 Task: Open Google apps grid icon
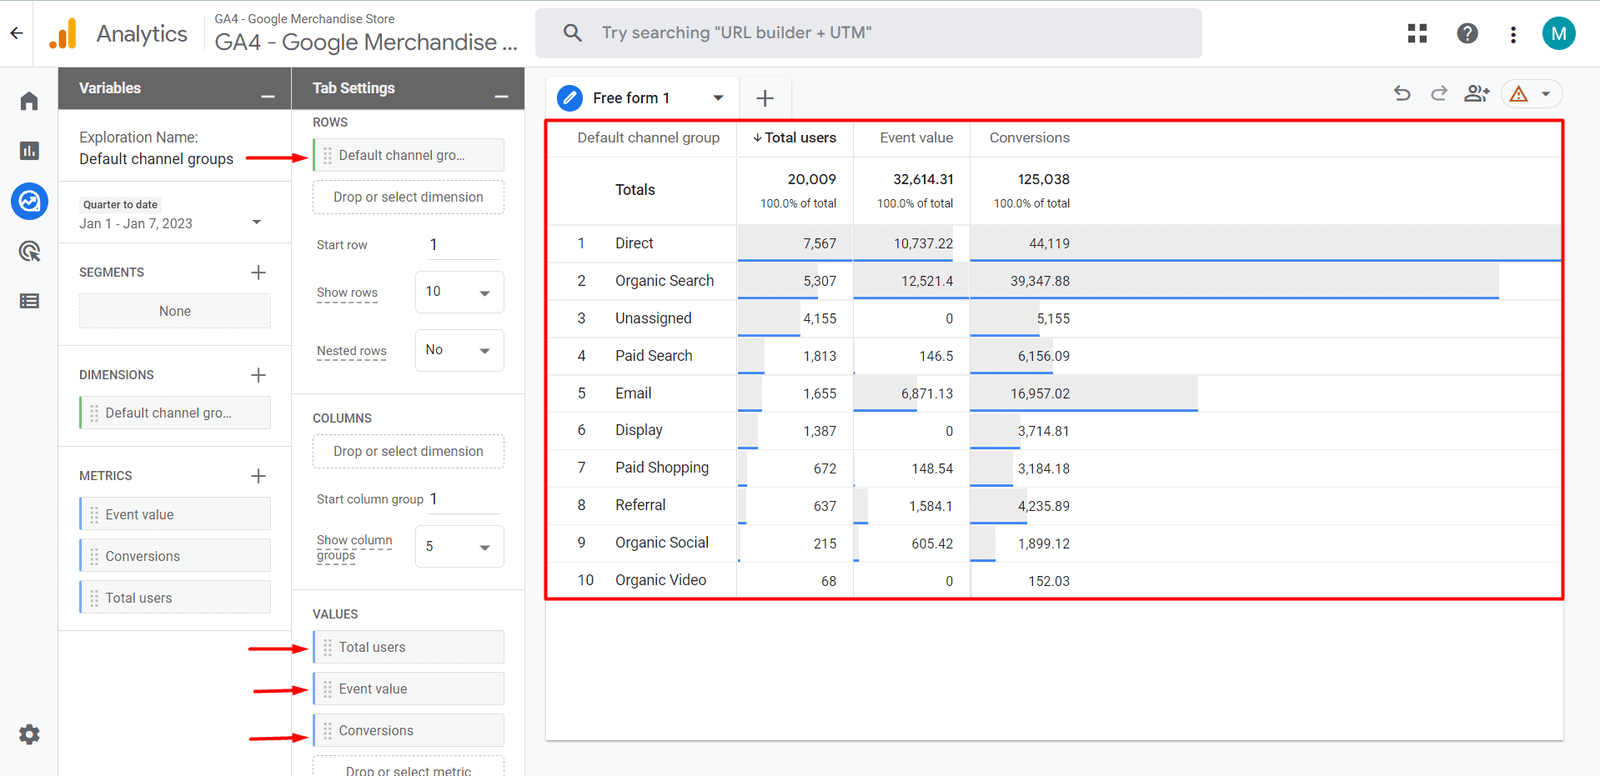[x=1417, y=34]
